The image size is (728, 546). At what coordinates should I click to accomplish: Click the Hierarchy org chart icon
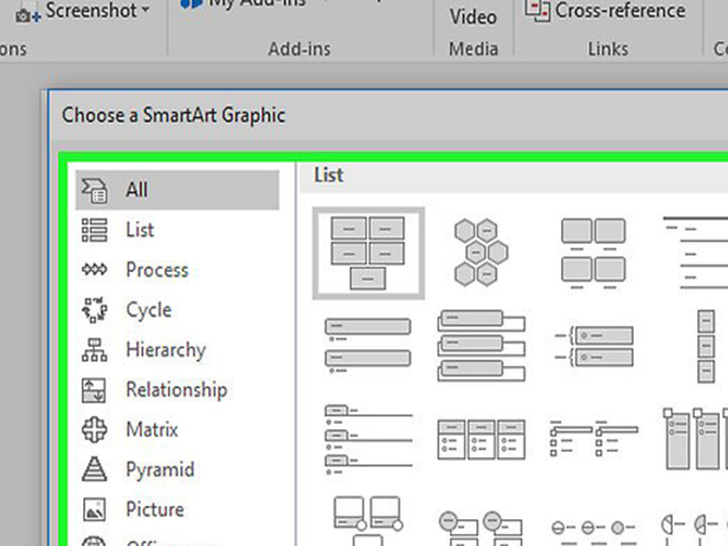94,350
